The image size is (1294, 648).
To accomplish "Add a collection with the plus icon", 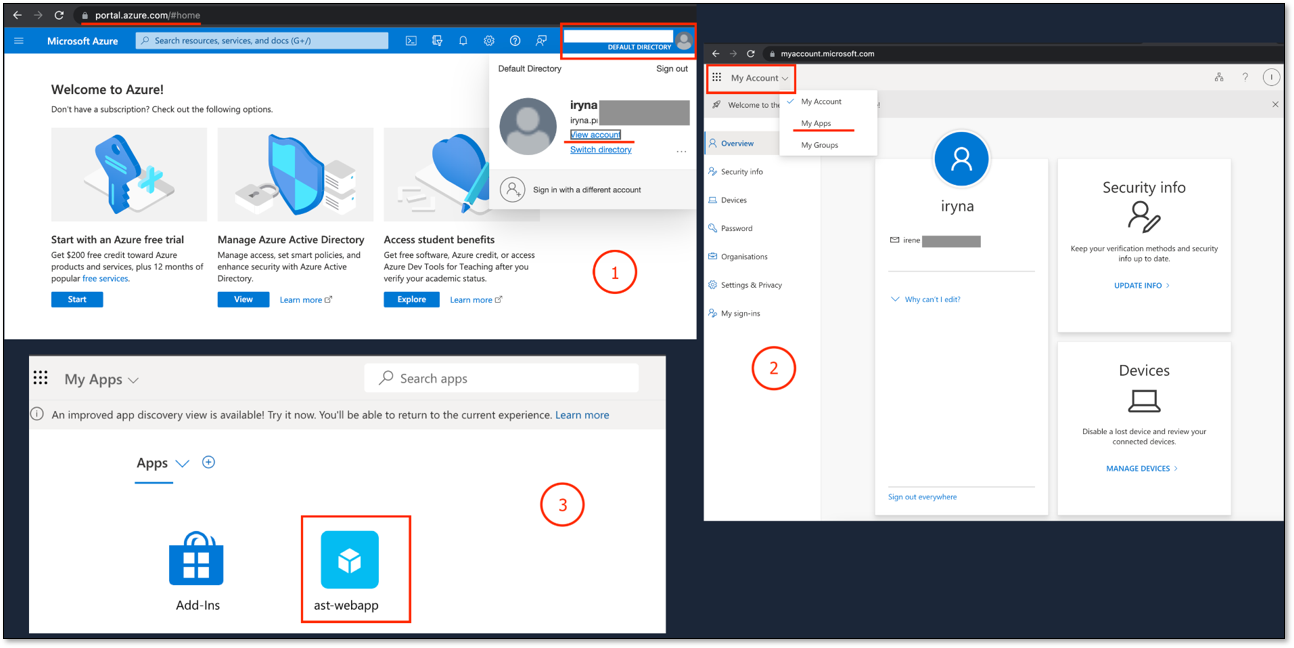I will (209, 462).
